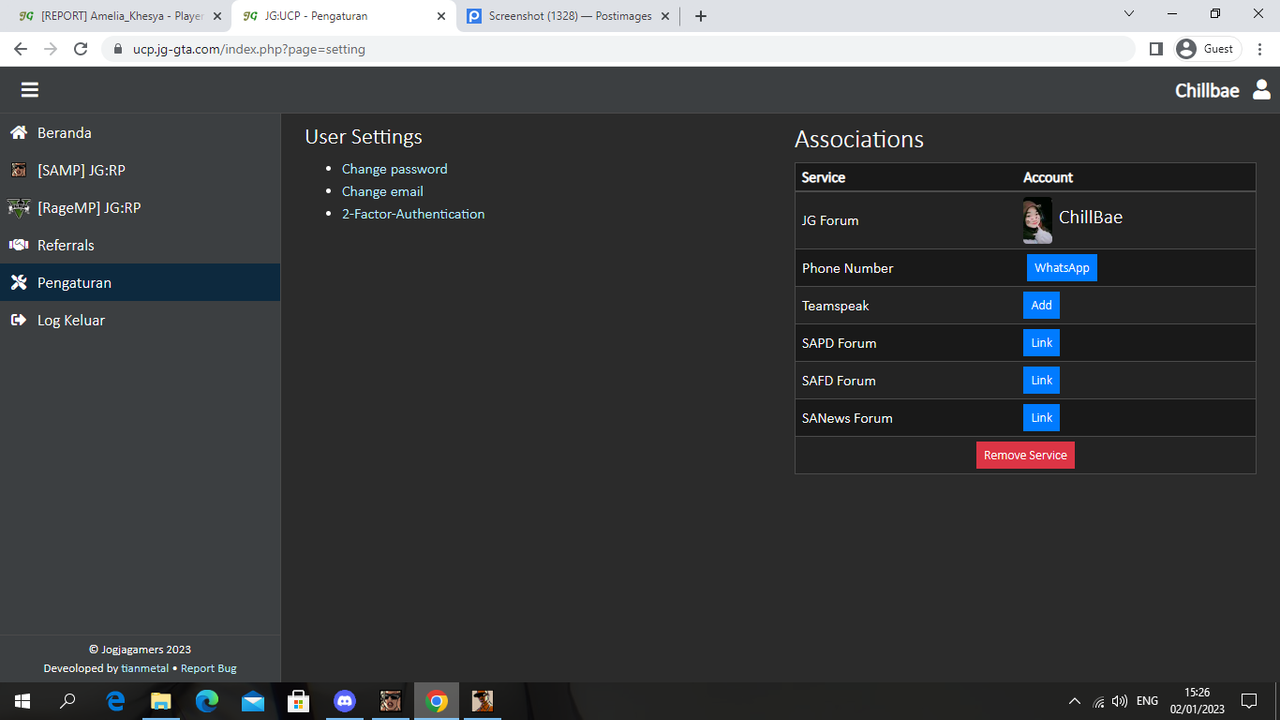The image size is (1280, 720).
Task: Open Discord from the taskbar
Action: click(x=344, y=701)
